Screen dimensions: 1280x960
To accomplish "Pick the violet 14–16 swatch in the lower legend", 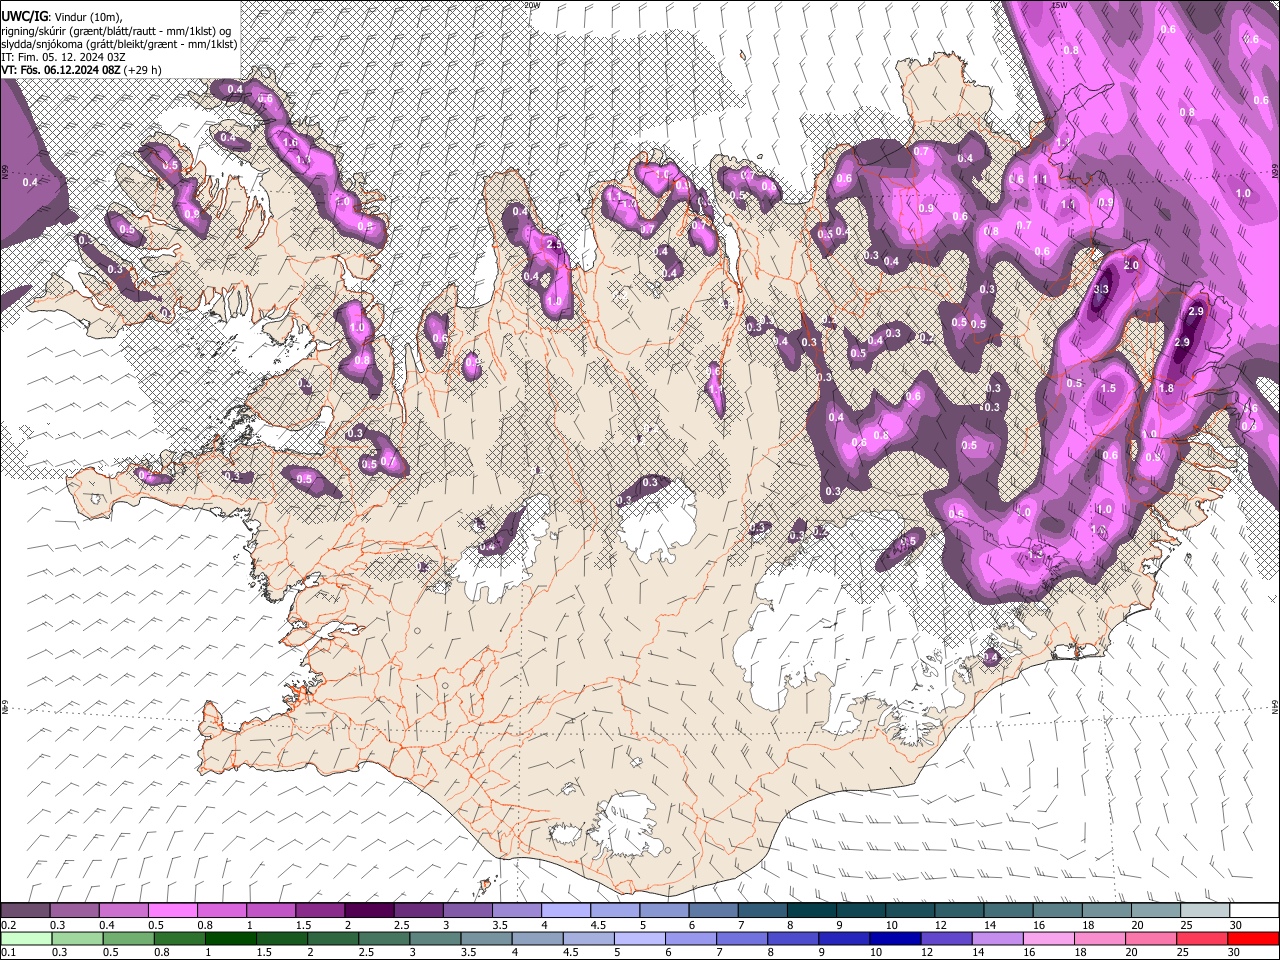I will [997, 938].
